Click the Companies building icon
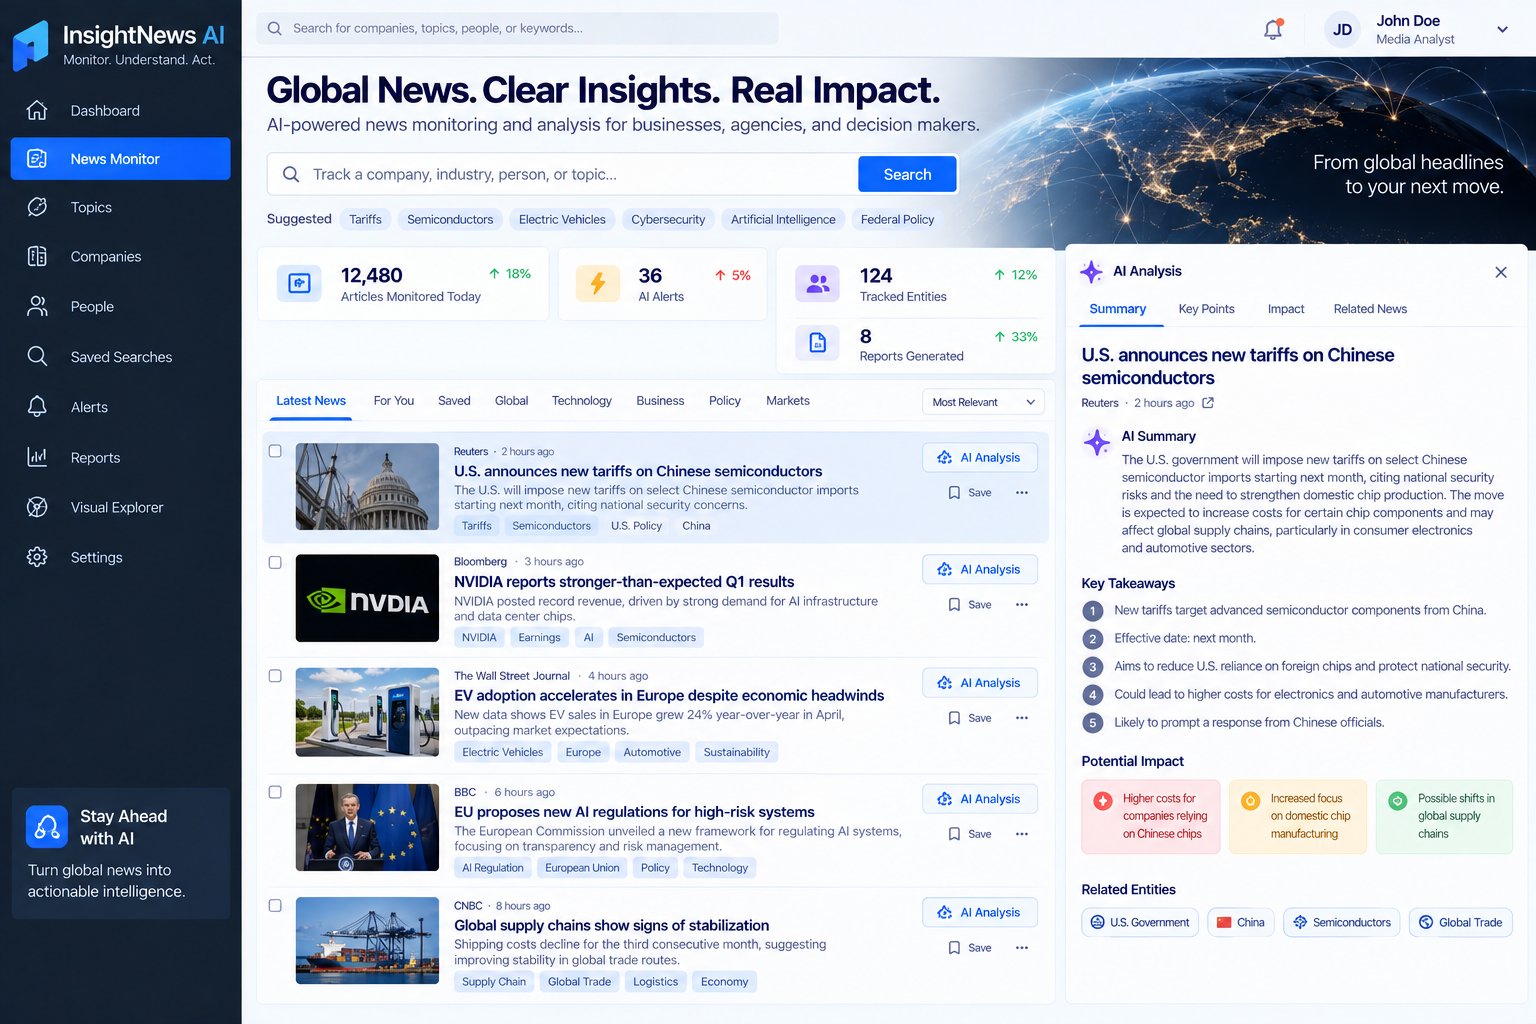 click(37, 256)
